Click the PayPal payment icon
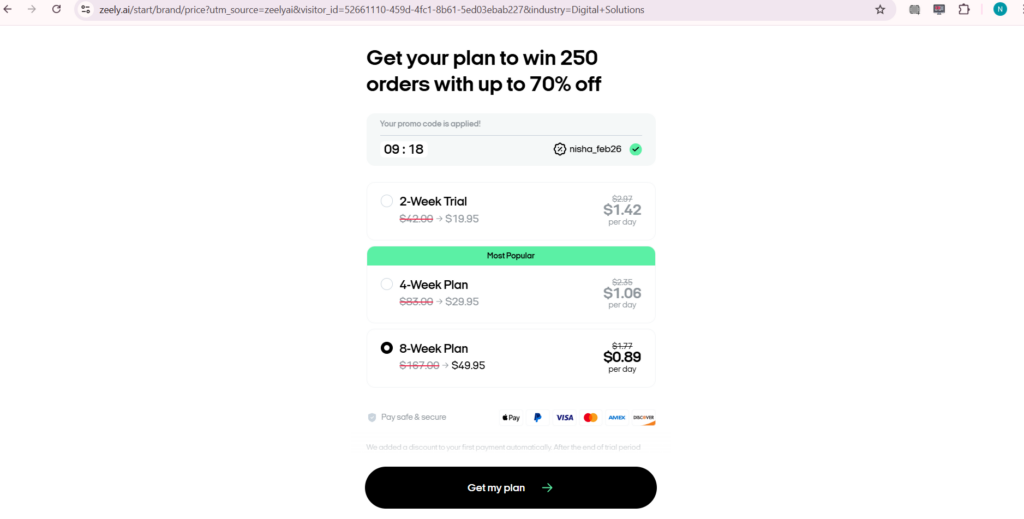 [538, 417]
